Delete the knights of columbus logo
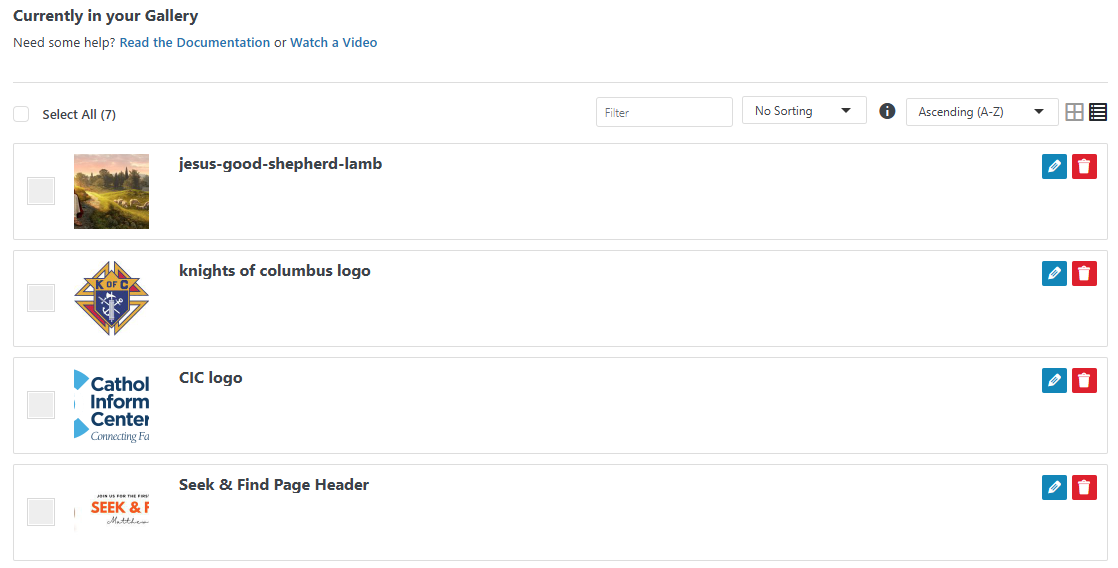This screenshot has width=1118, height=568. tap(1084, 274)
